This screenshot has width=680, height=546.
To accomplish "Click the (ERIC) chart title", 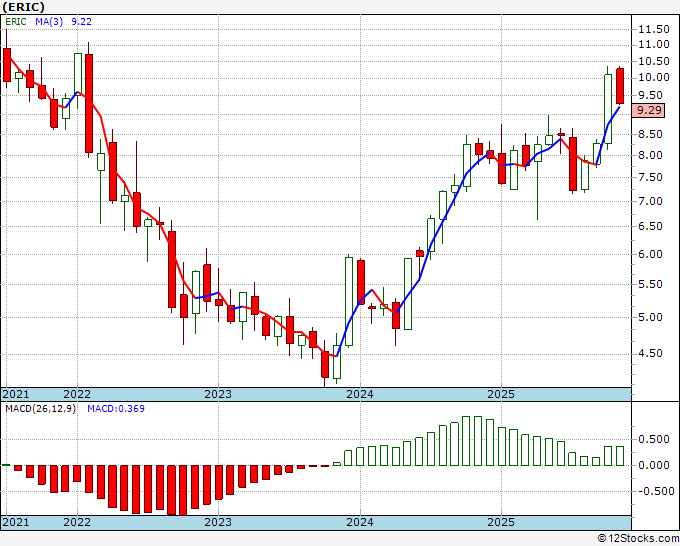I will pos(23,7).
